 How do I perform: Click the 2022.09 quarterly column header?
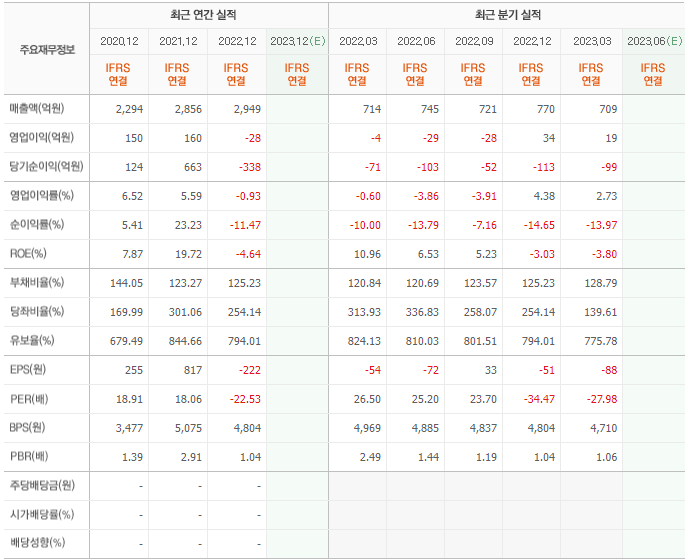[474, 41]
